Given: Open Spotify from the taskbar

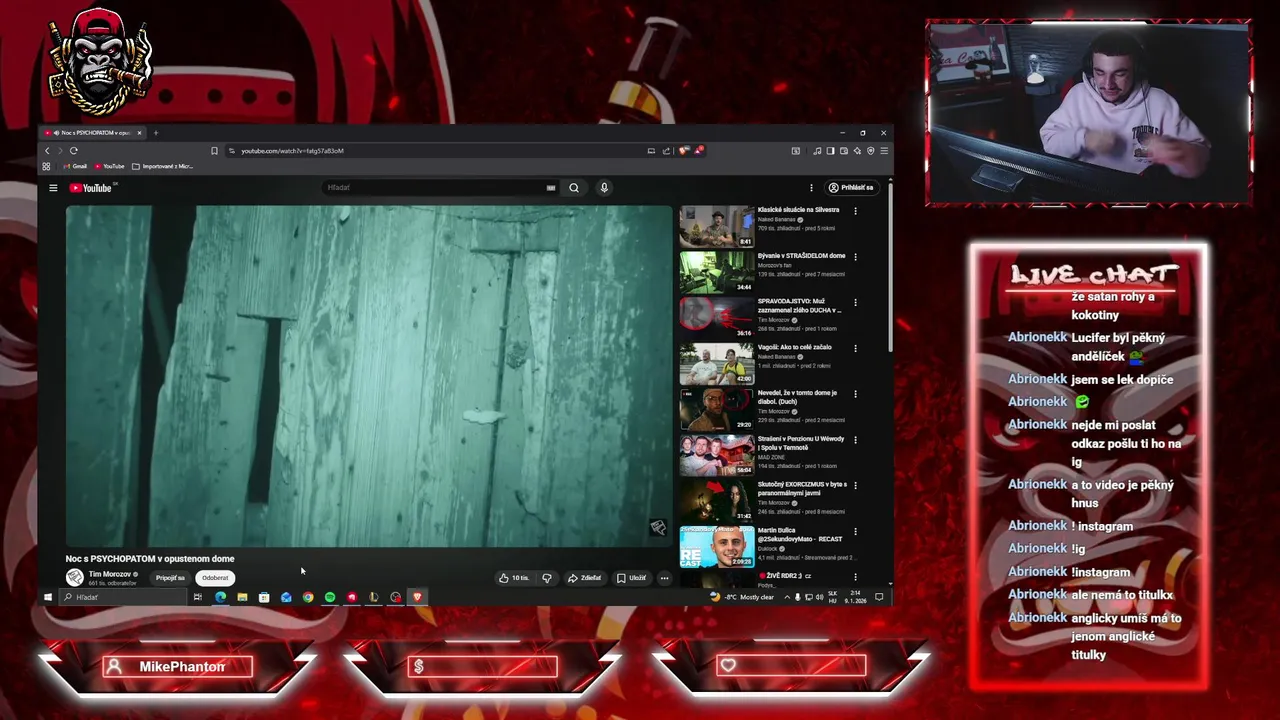Looking at the screenshot, I should [x=330, y=597].
